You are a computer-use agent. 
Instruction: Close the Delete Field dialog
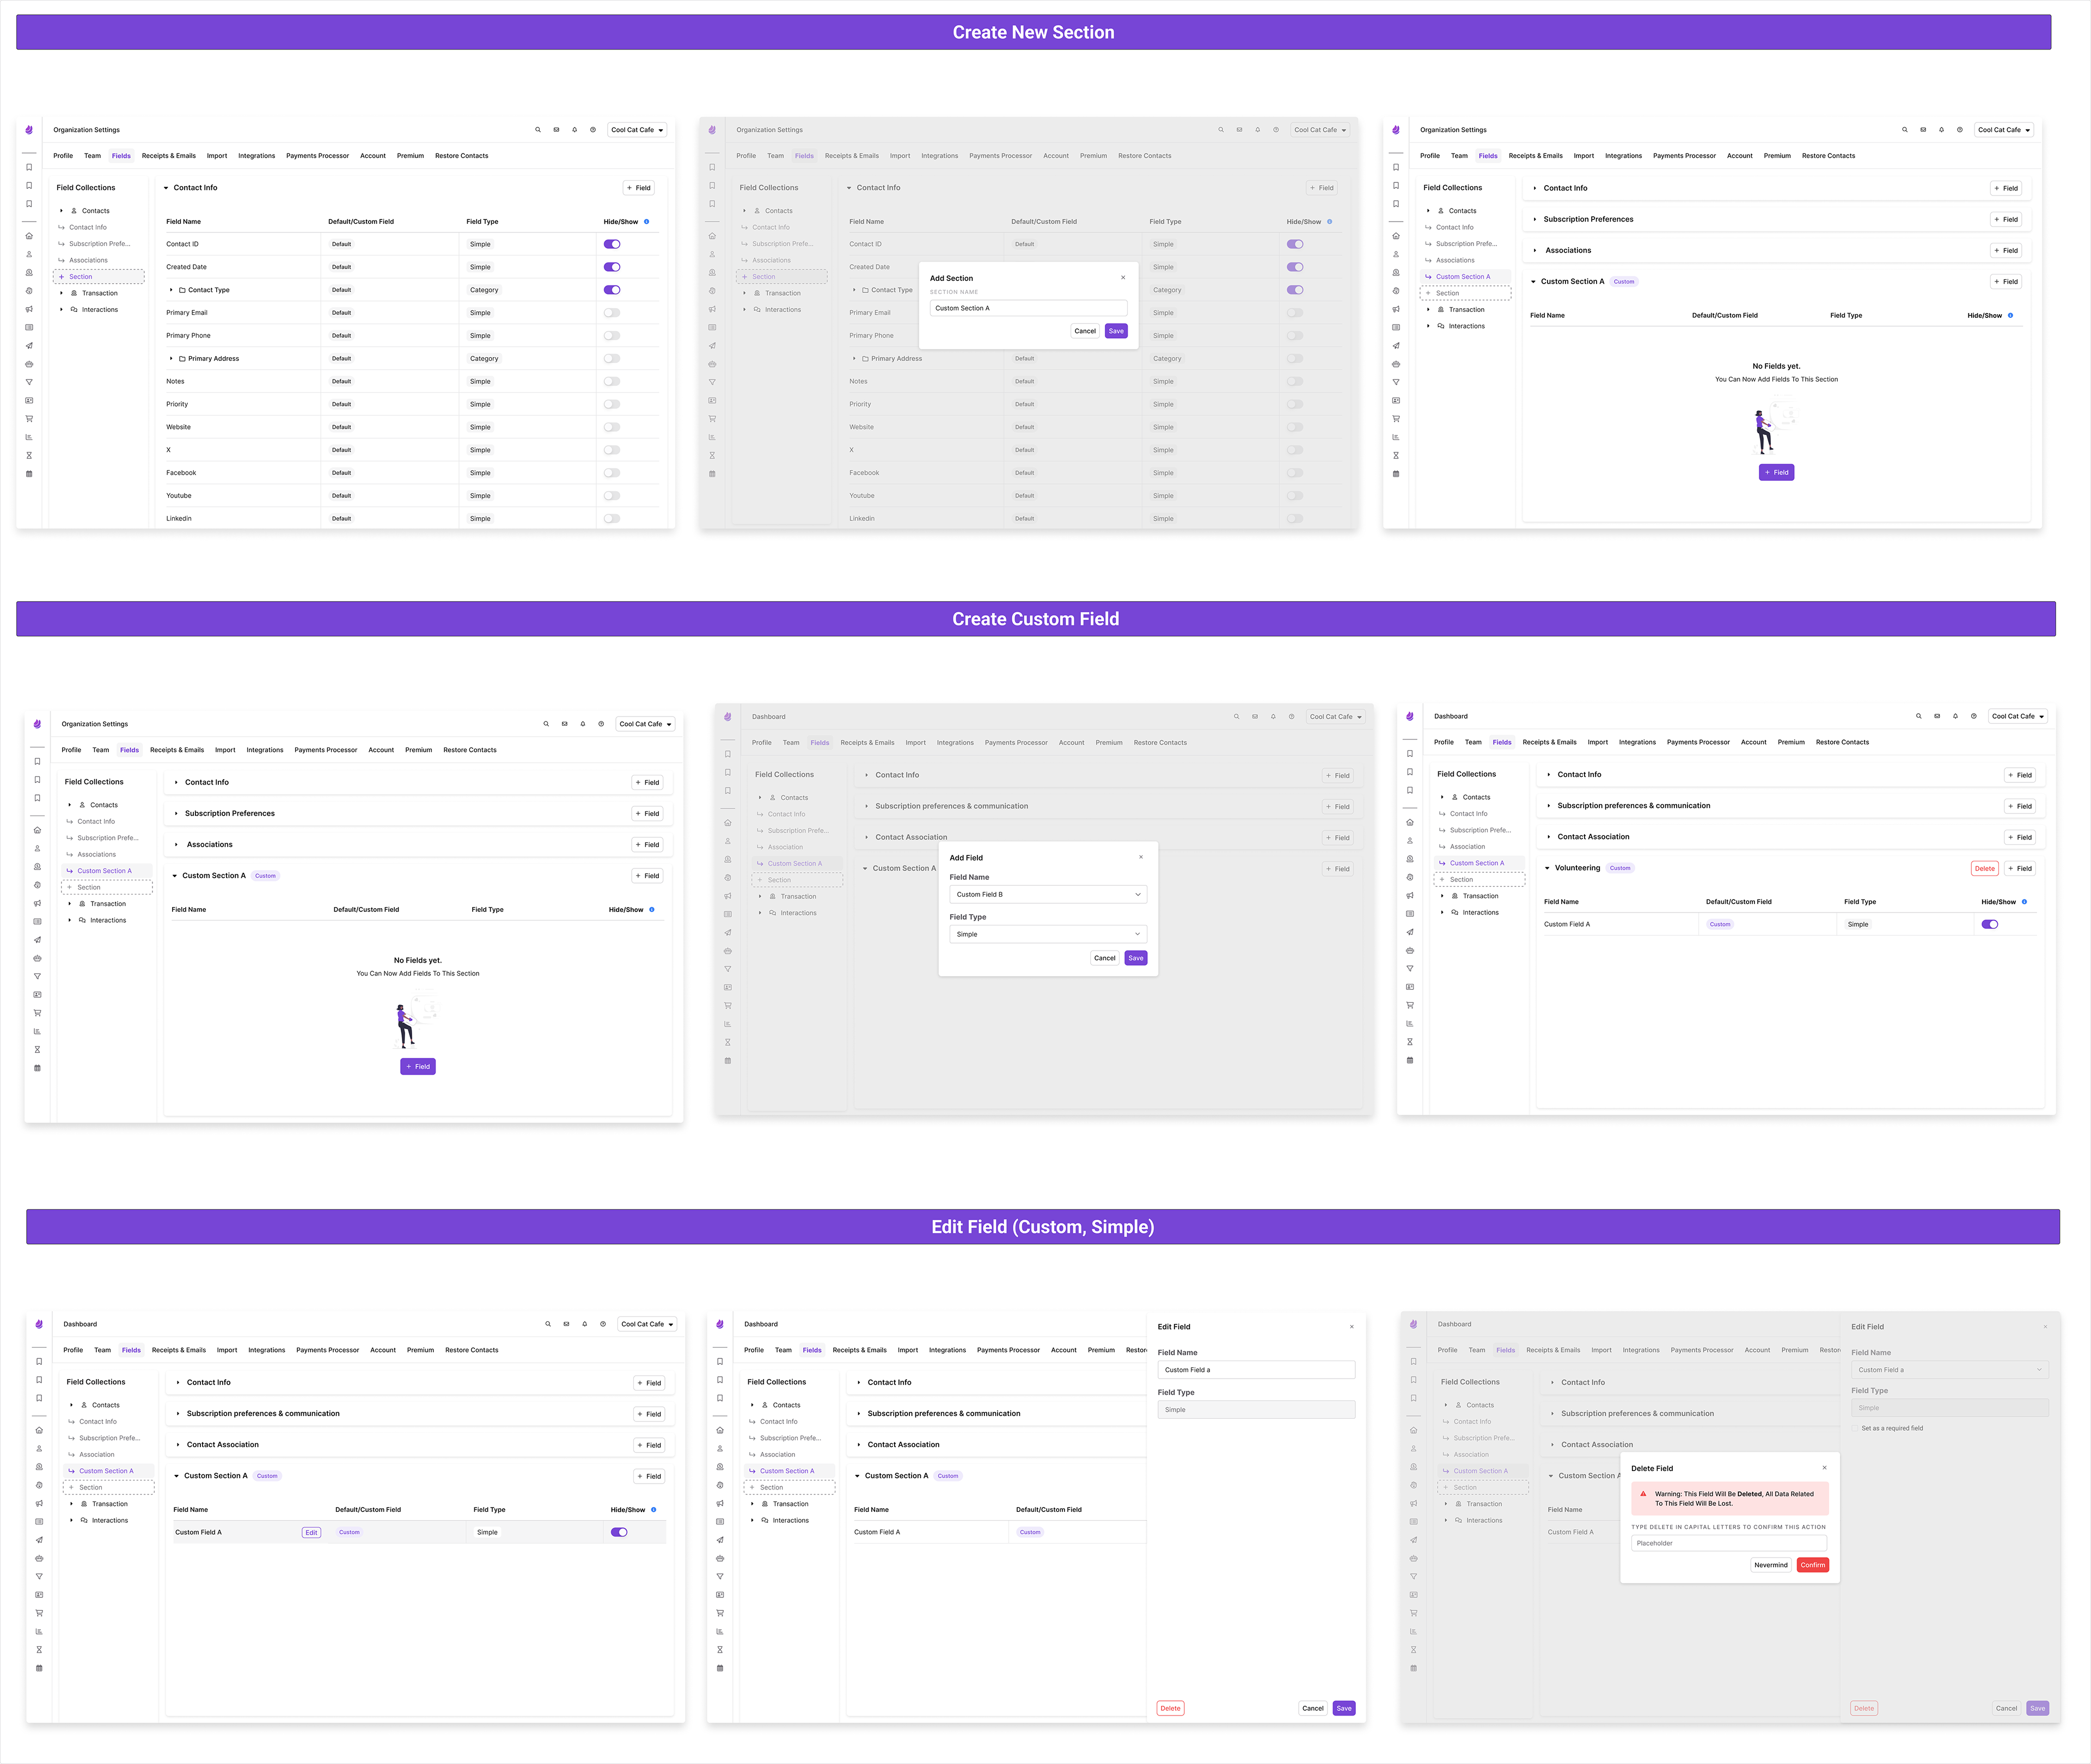tap(1824, 1468)
